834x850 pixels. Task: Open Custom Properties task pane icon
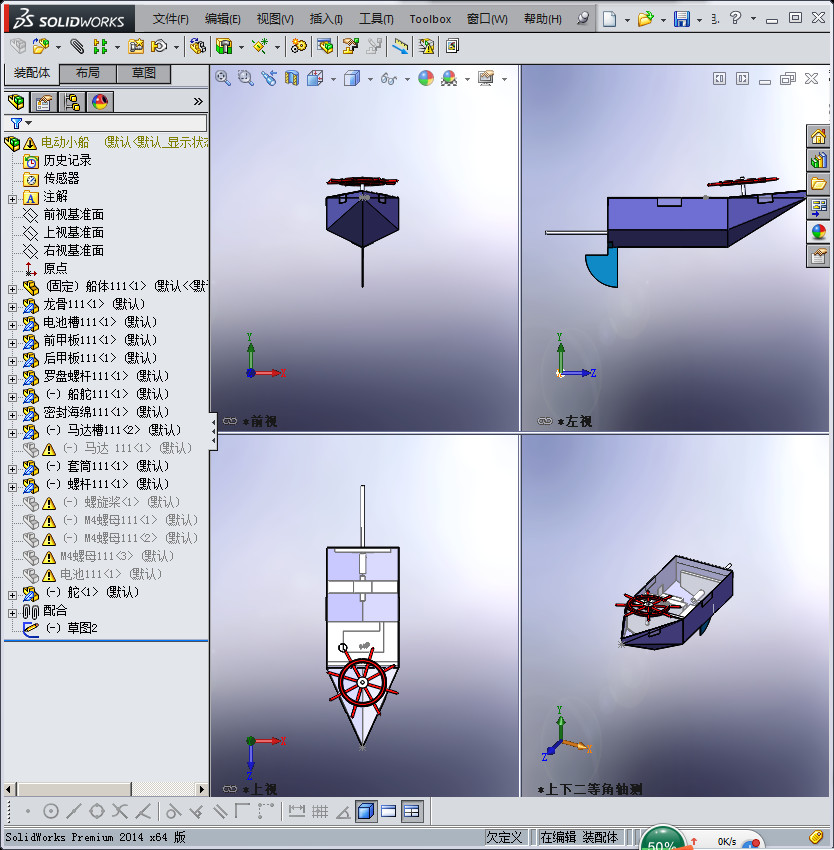pyautogui.click(x=818, y=255)
